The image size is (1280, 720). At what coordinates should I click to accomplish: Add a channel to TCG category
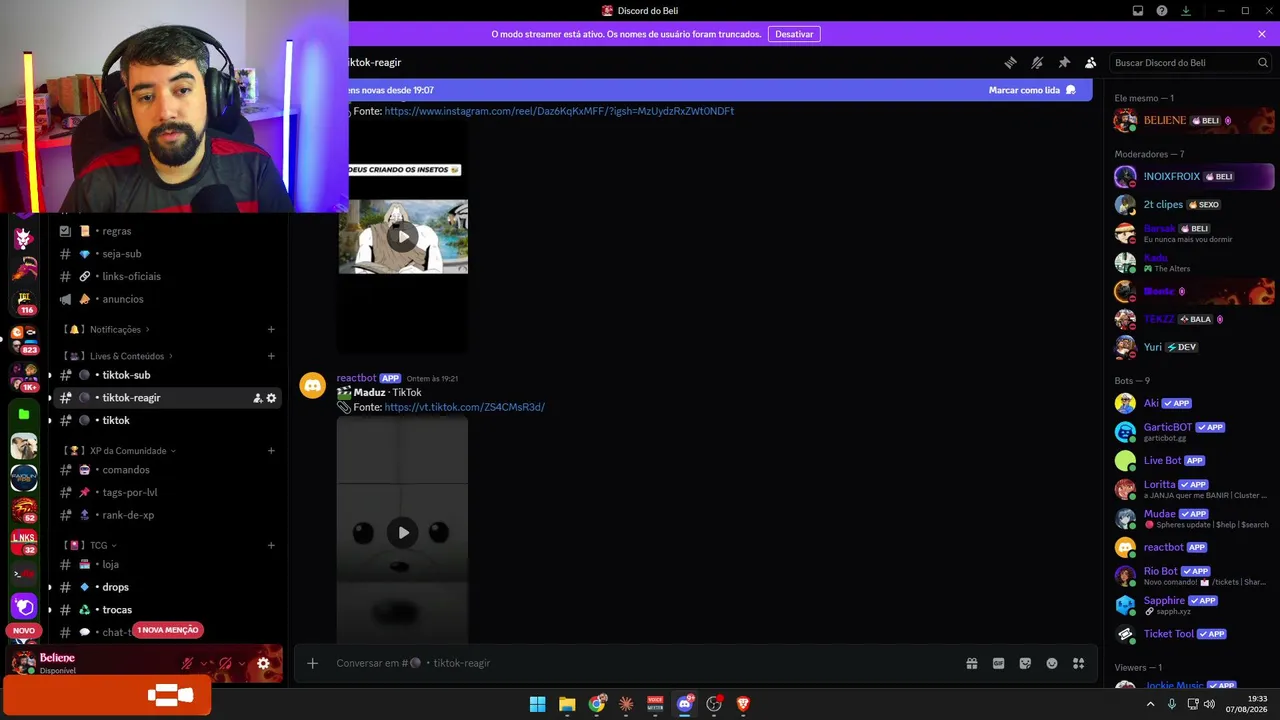271,546
